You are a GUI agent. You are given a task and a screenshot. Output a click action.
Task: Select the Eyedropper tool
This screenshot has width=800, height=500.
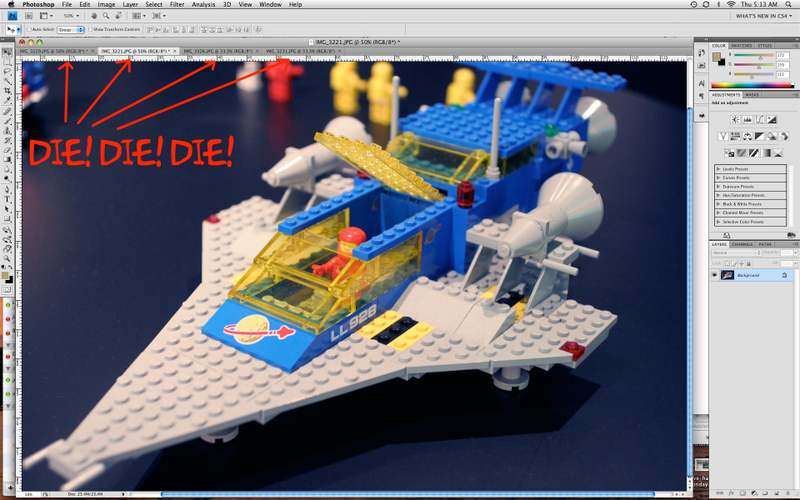point(7,99)
